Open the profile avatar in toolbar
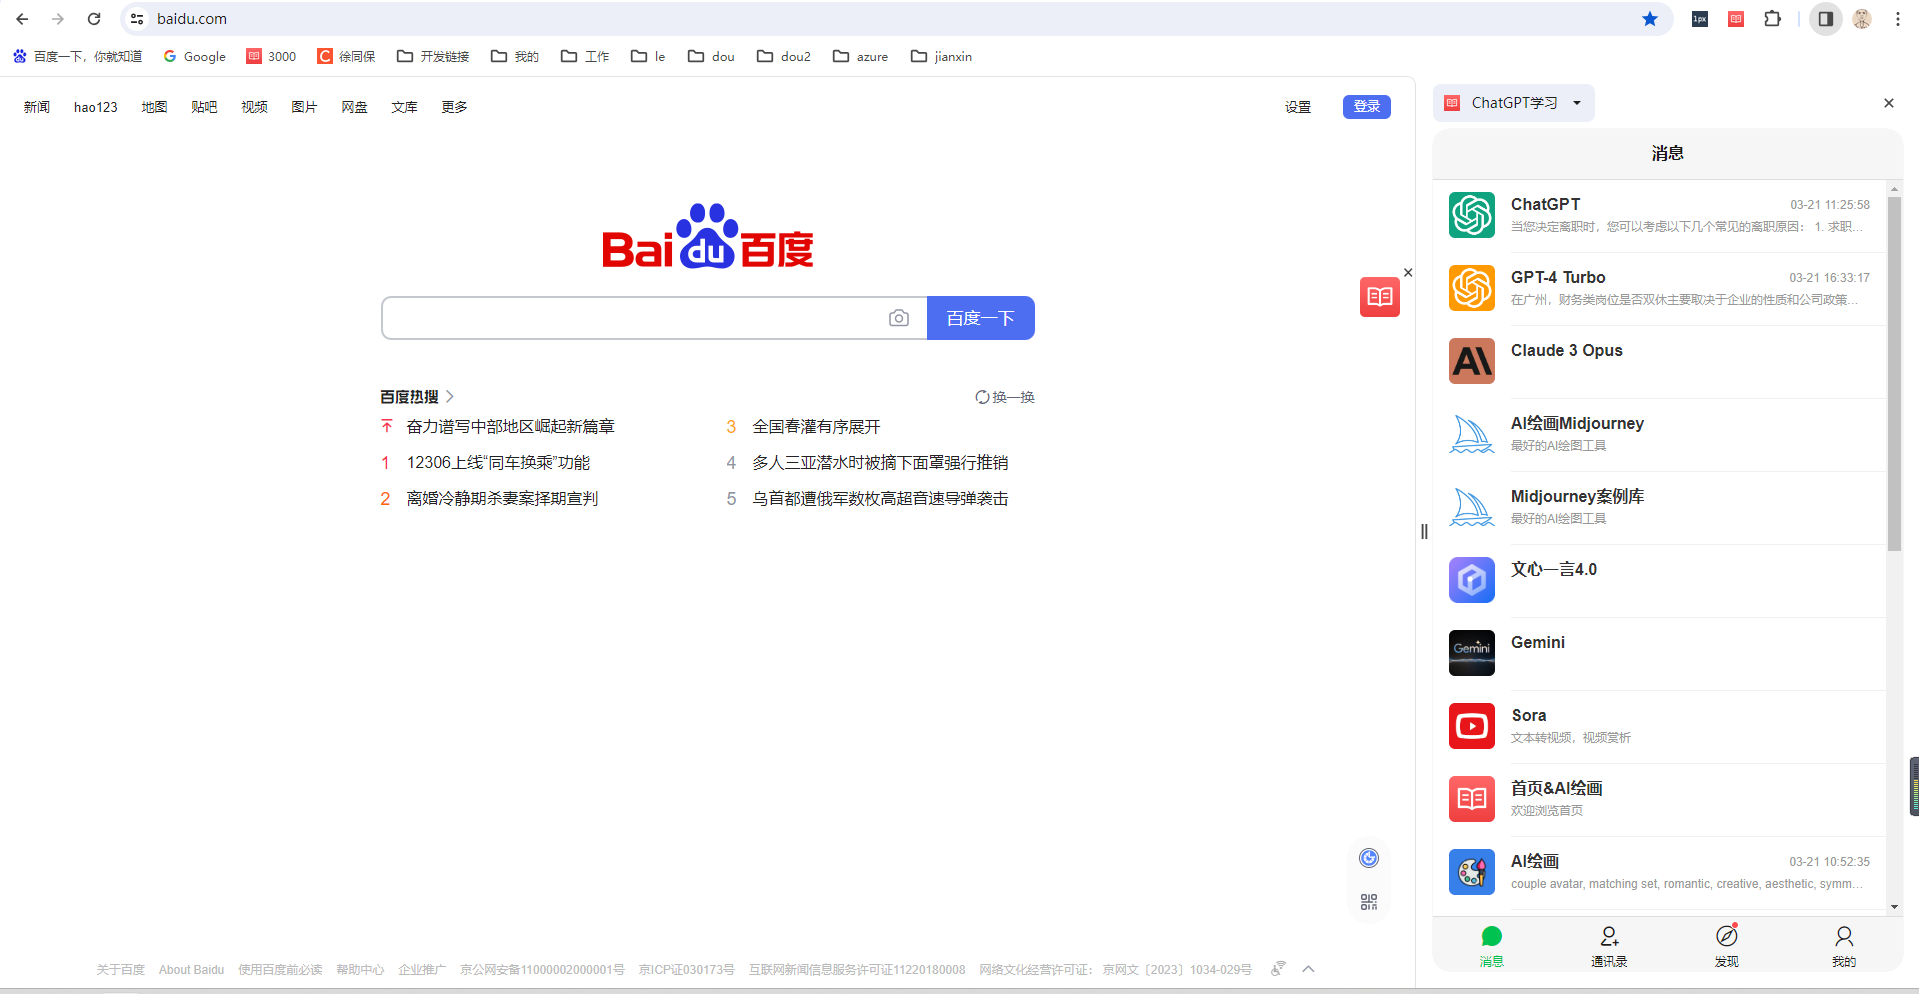1919x994 pixels. [x=1862, y=19]
